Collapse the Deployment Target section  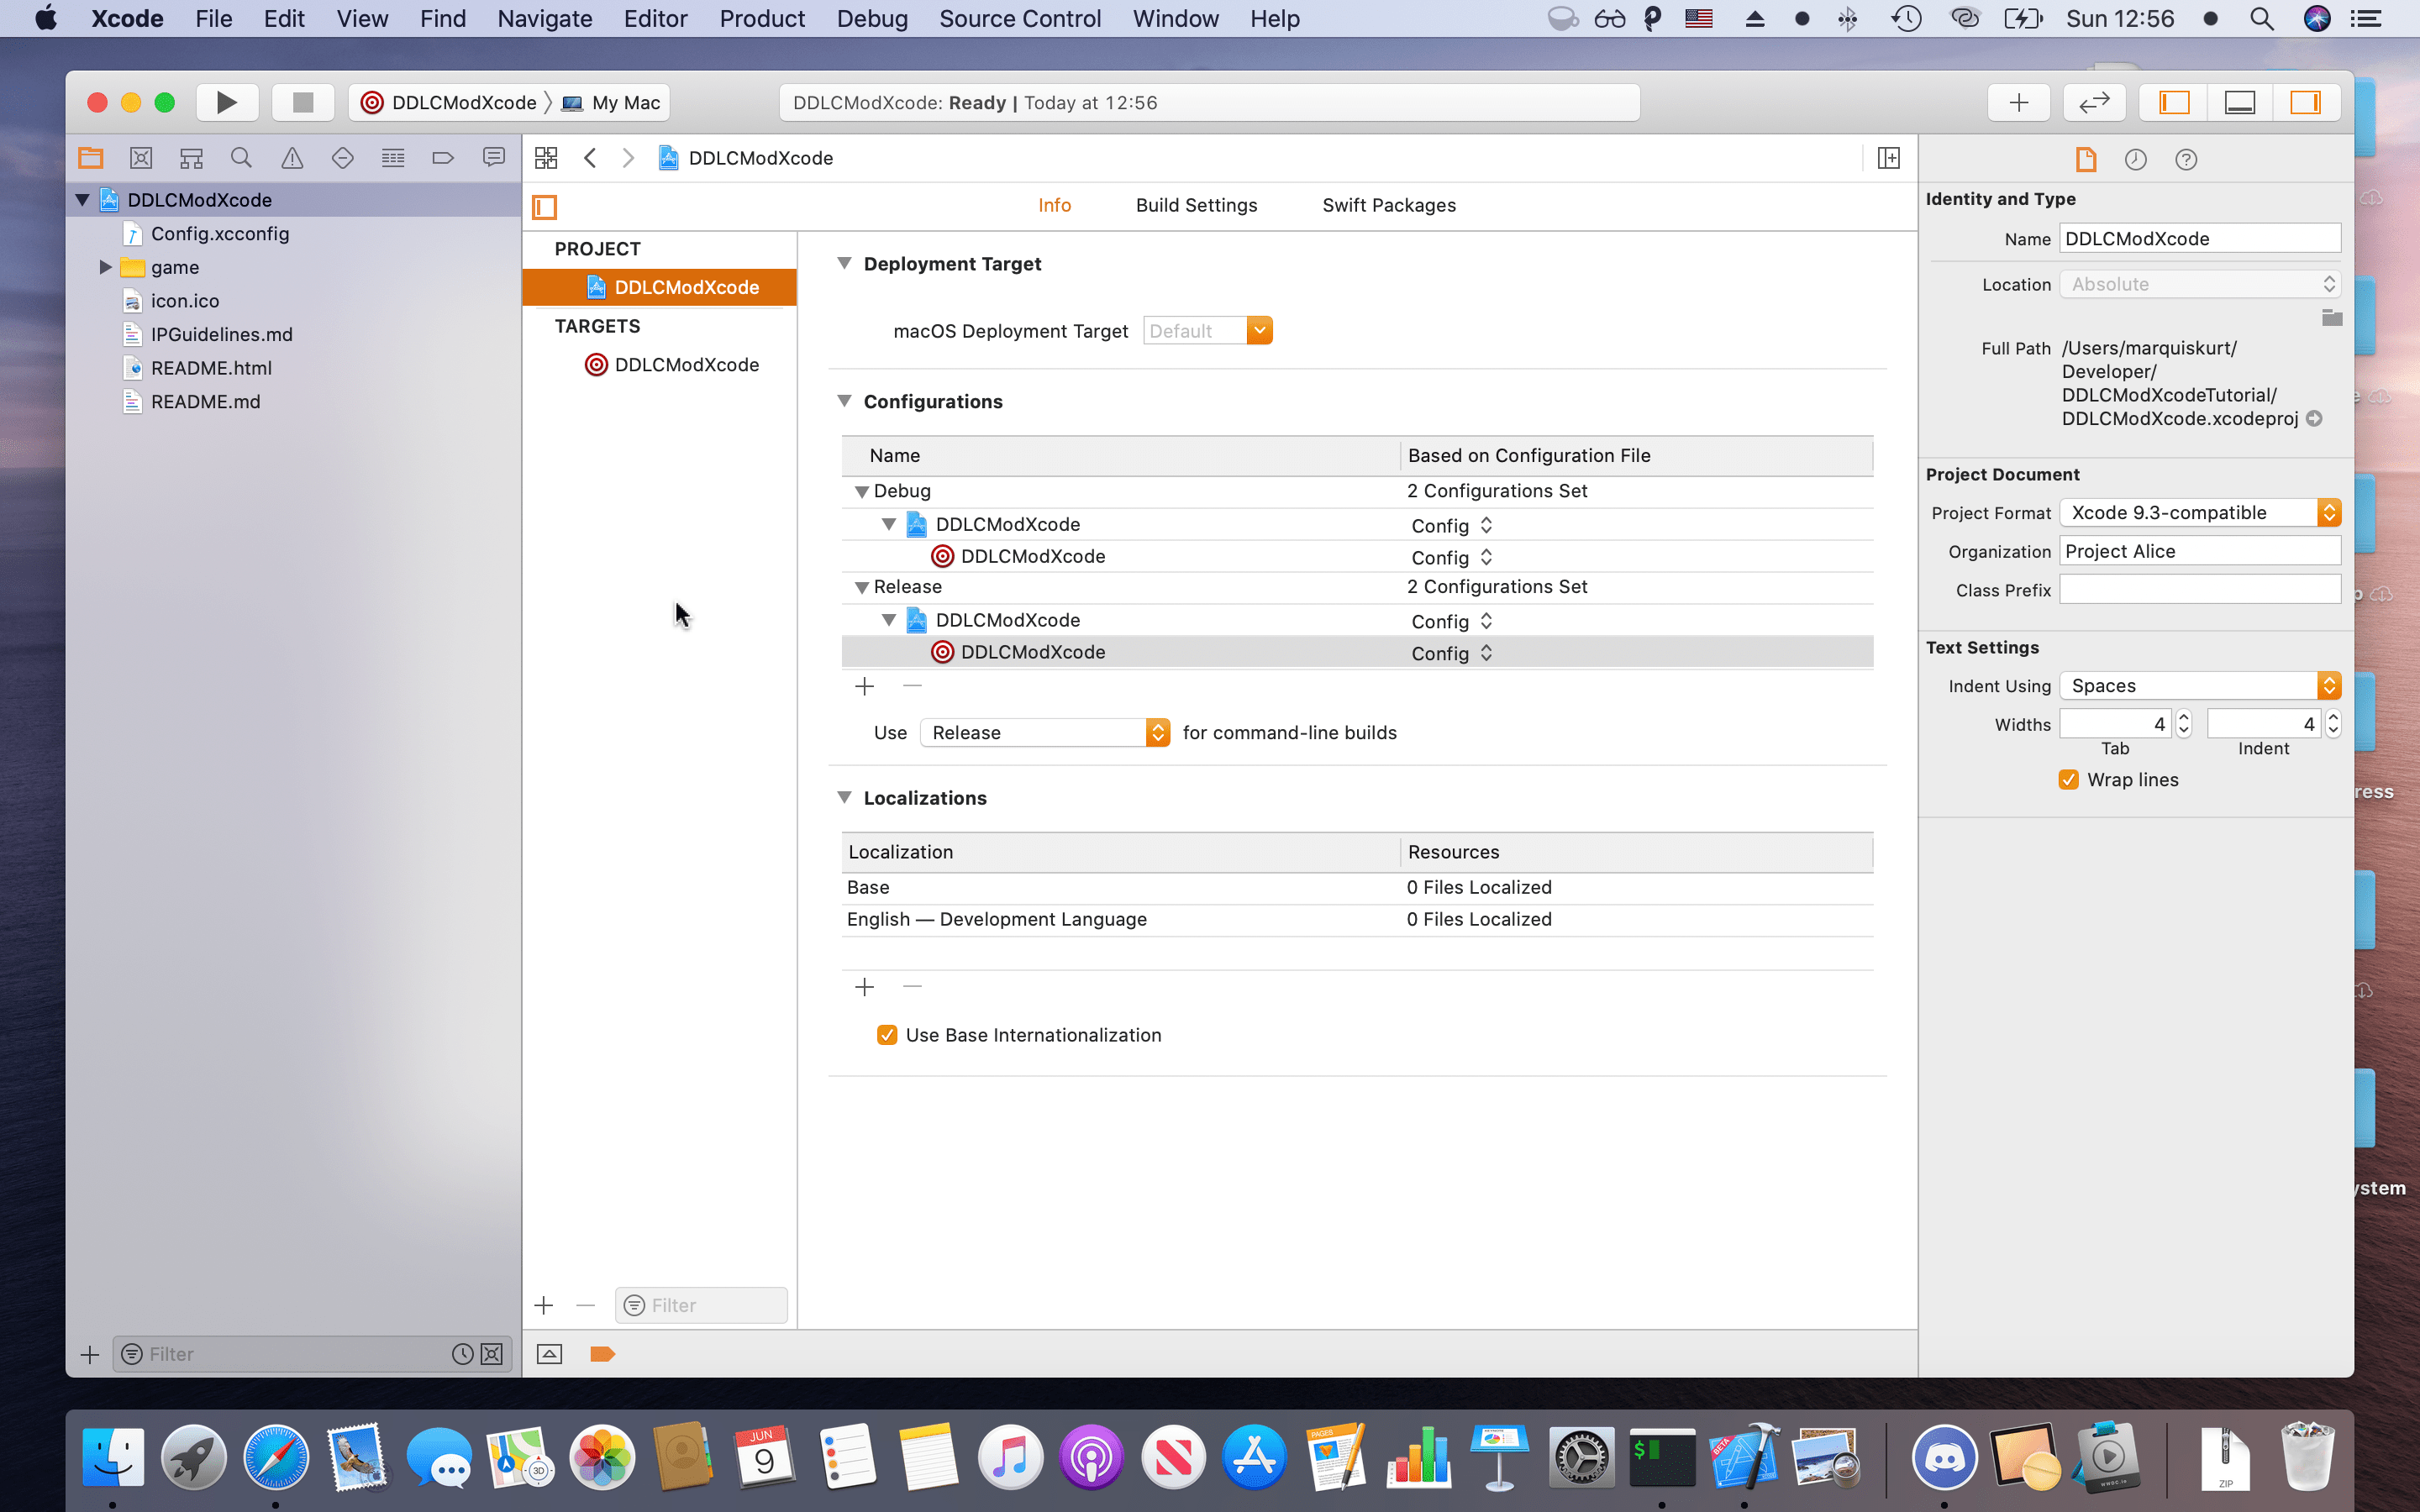(x=844, y=264)
